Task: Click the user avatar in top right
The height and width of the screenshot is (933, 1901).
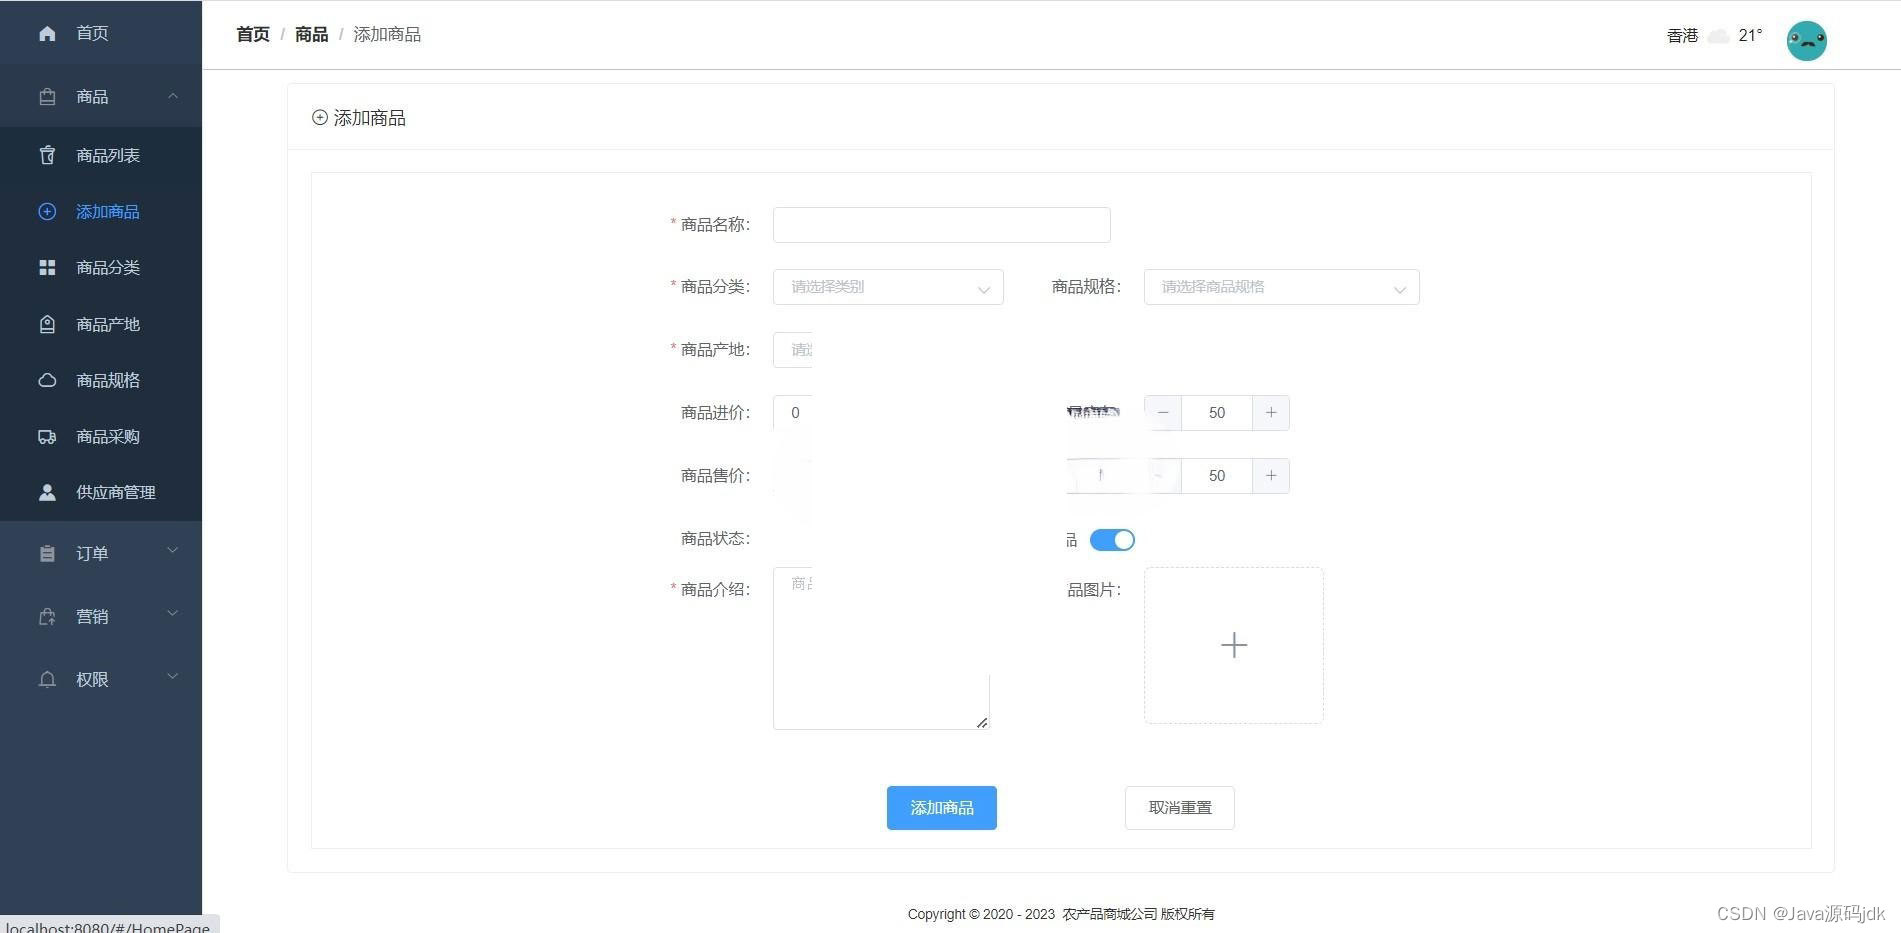Action: (1806, 41)
